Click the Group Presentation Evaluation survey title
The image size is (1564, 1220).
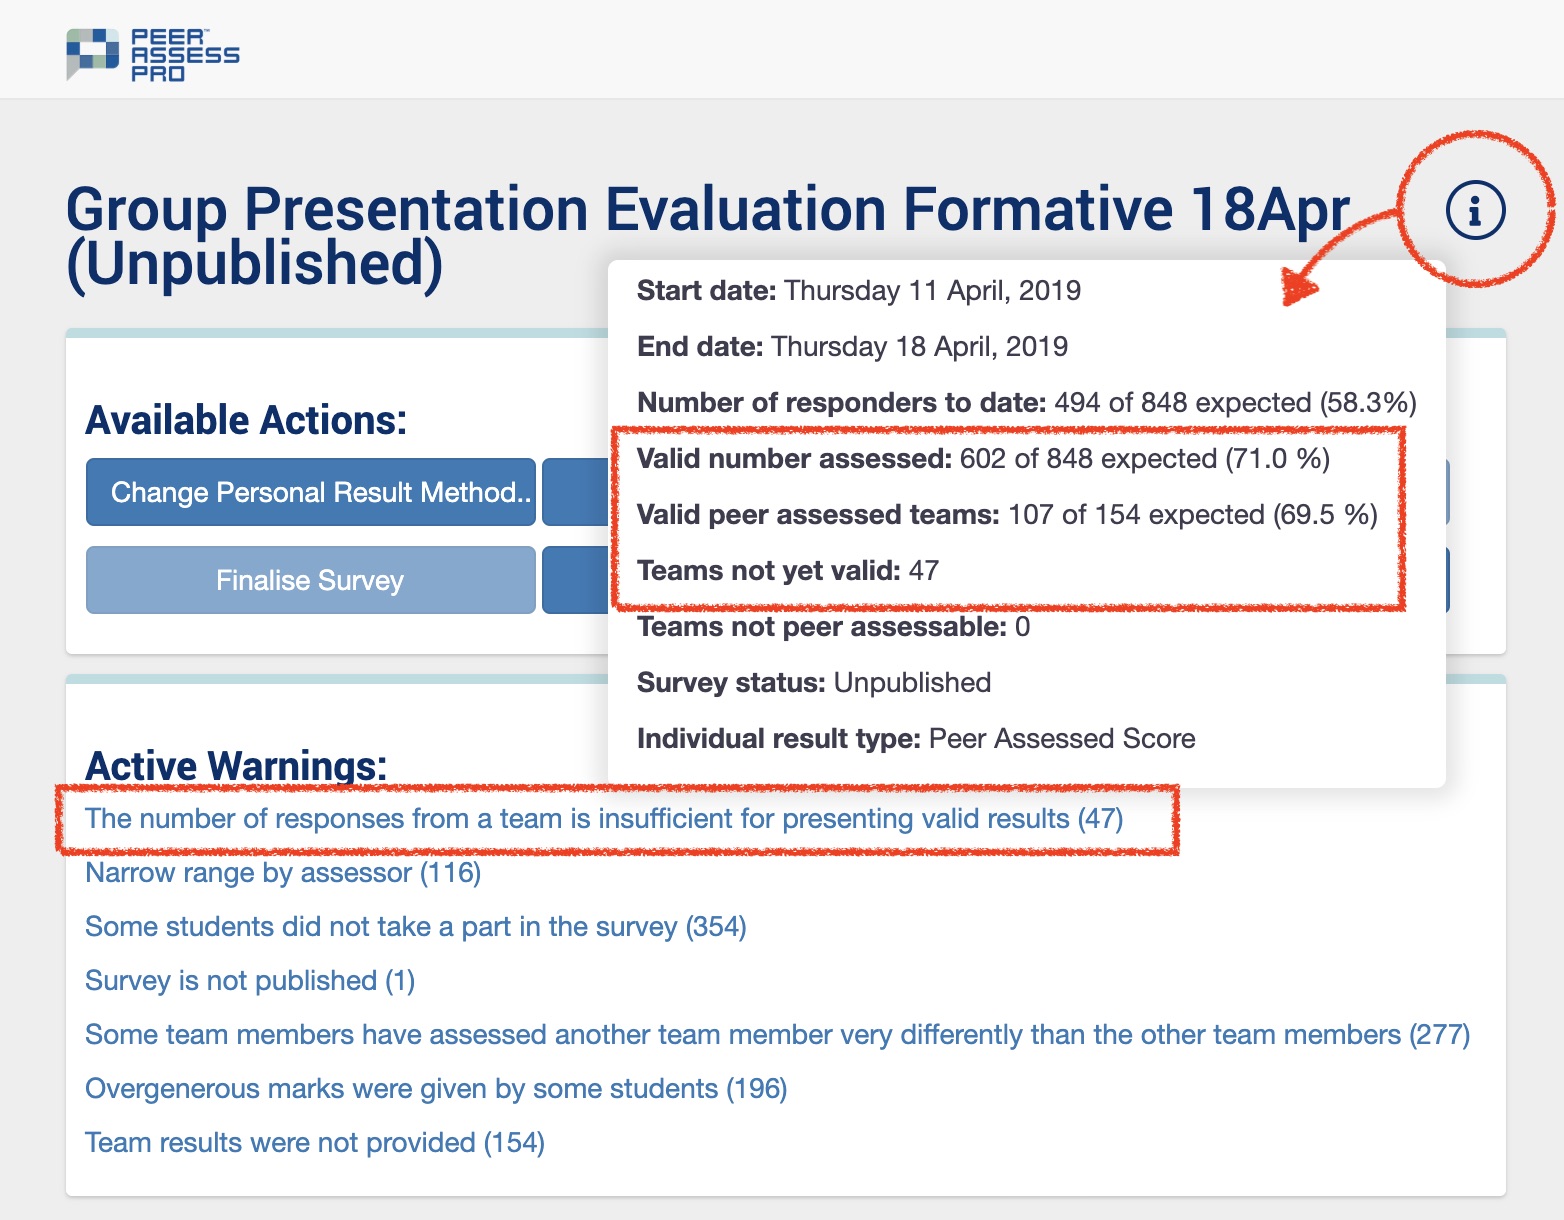(x=708, y=238)
